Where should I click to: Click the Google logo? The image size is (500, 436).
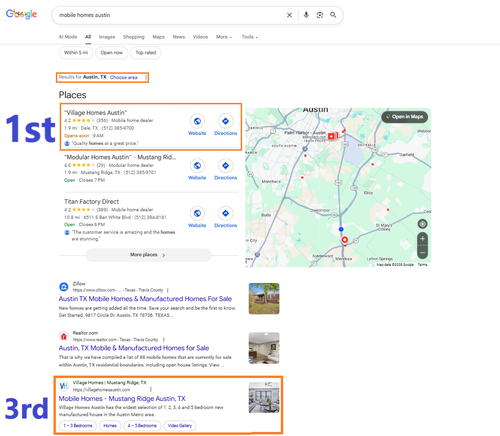tap(21, 14)
